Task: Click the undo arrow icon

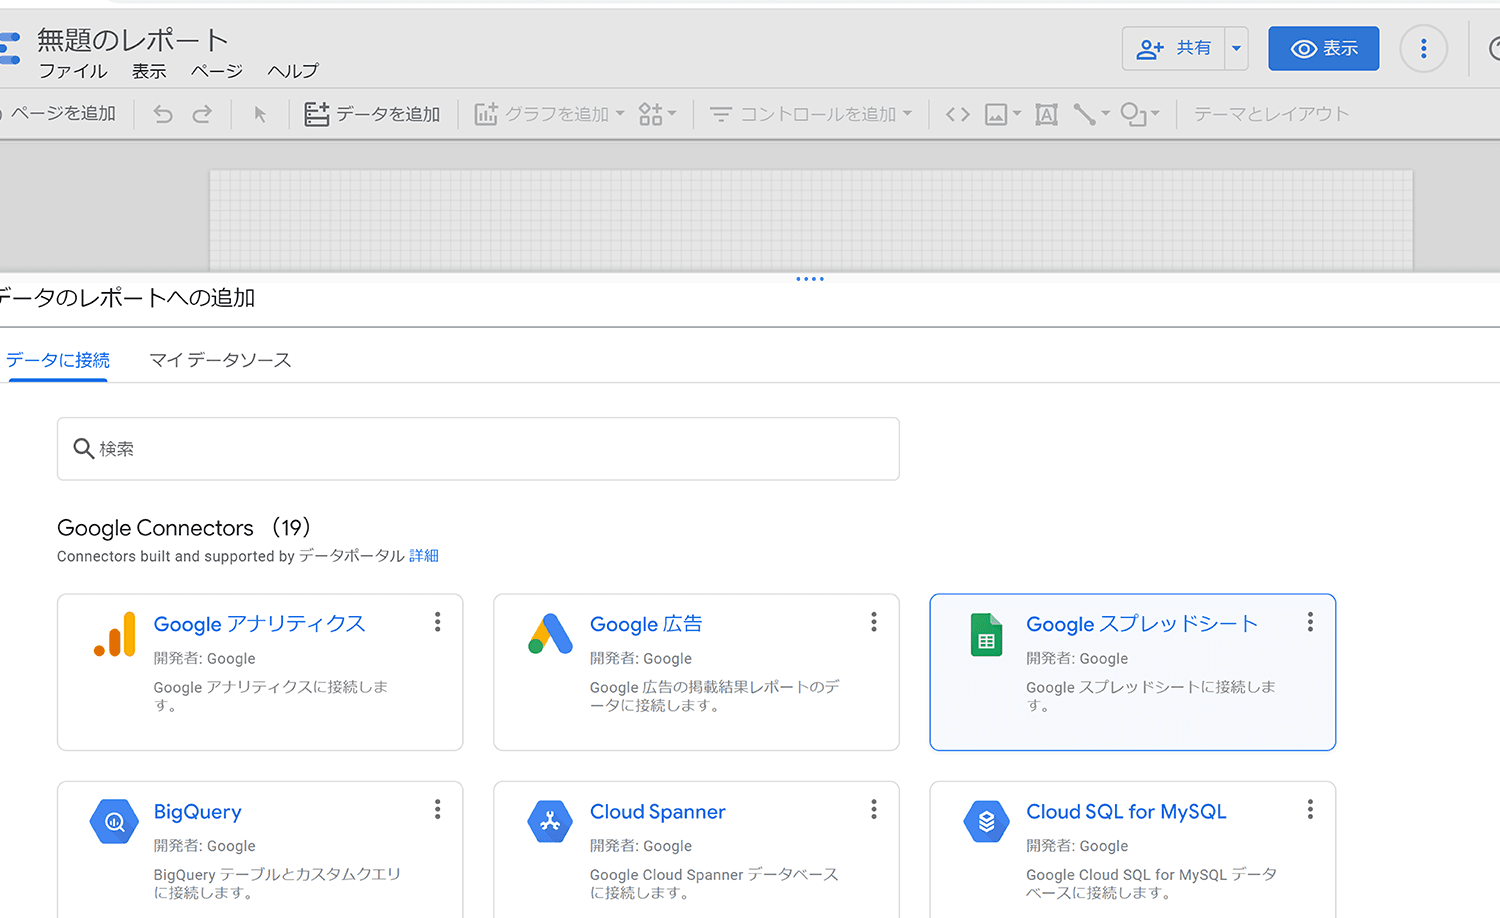Action: point(163,114)
